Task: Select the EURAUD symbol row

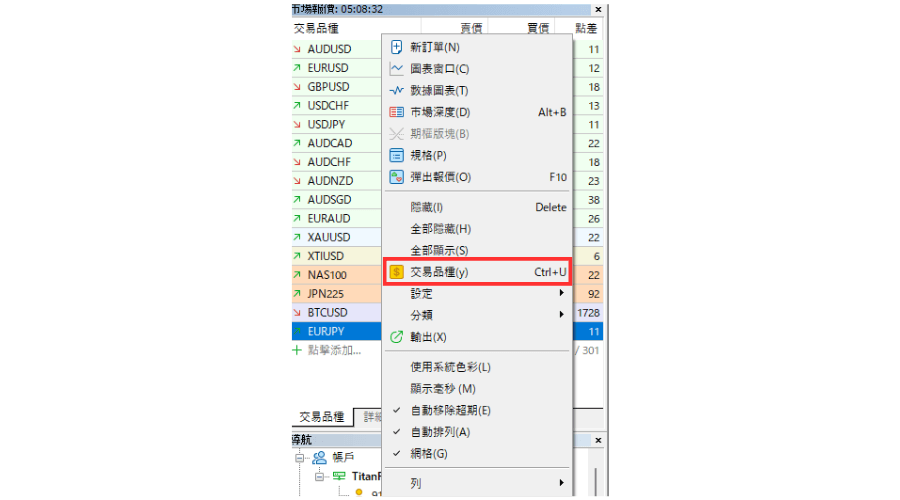Action: click(336, 219)
